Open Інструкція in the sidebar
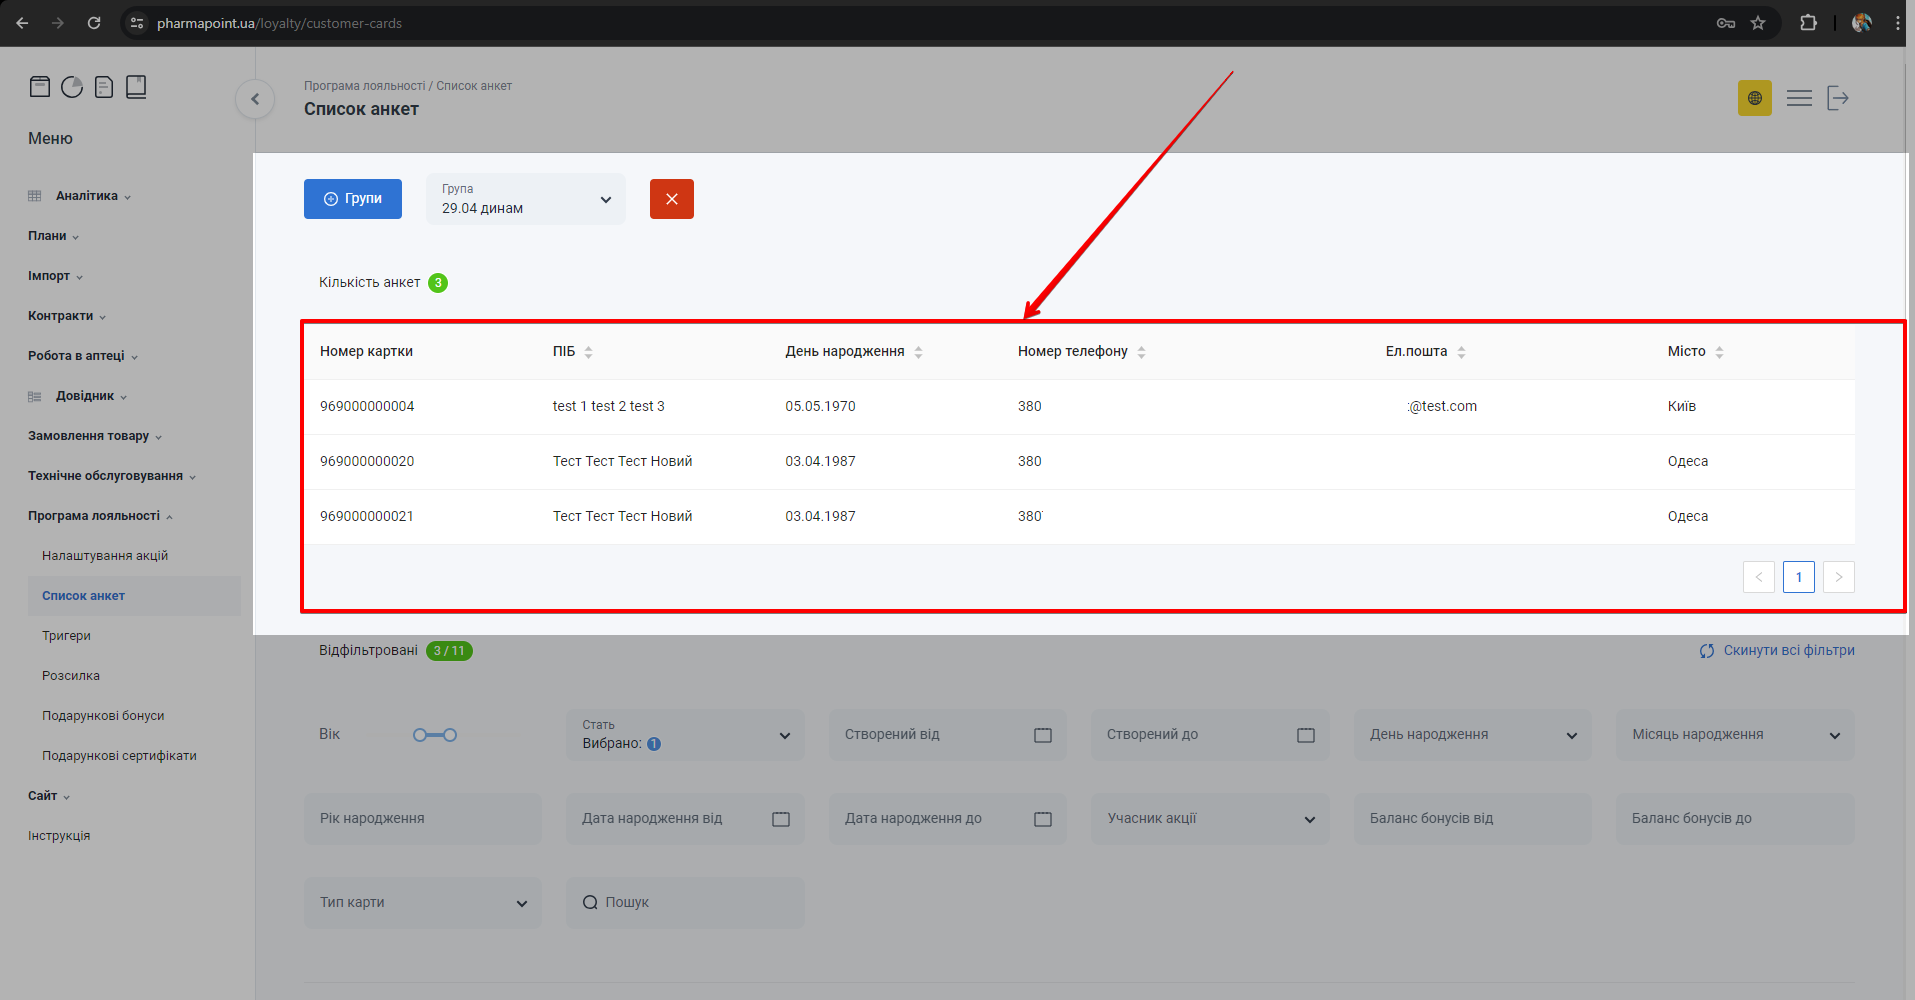This screenshot has width=1915, height=1000. point(59,836)
